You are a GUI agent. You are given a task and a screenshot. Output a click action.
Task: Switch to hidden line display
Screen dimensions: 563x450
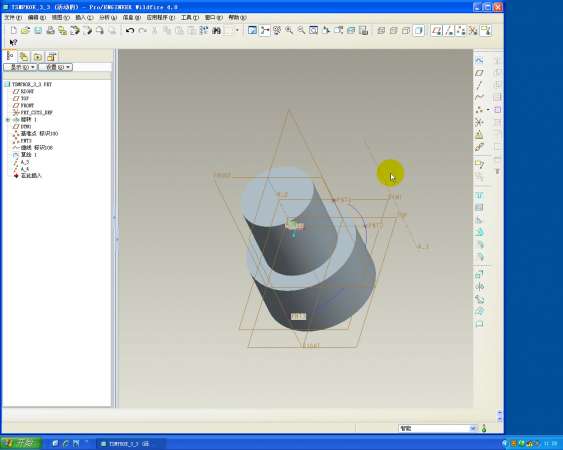pyautogui.click(x=394, y=31)
